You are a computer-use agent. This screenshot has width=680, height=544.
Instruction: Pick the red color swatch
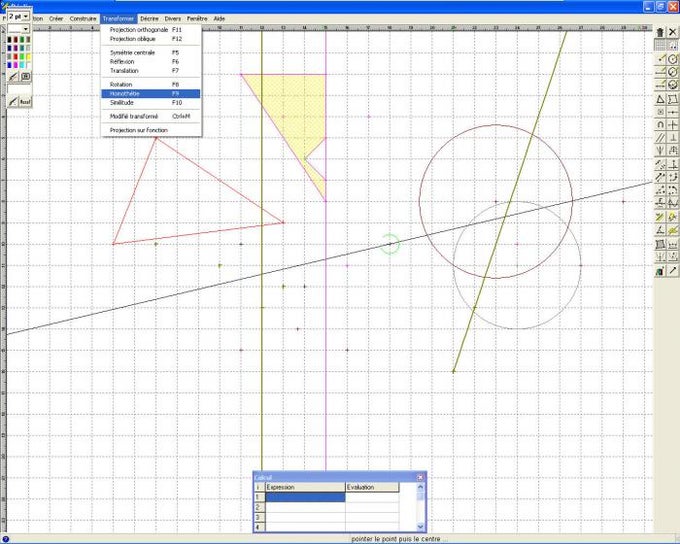(16, 56)
